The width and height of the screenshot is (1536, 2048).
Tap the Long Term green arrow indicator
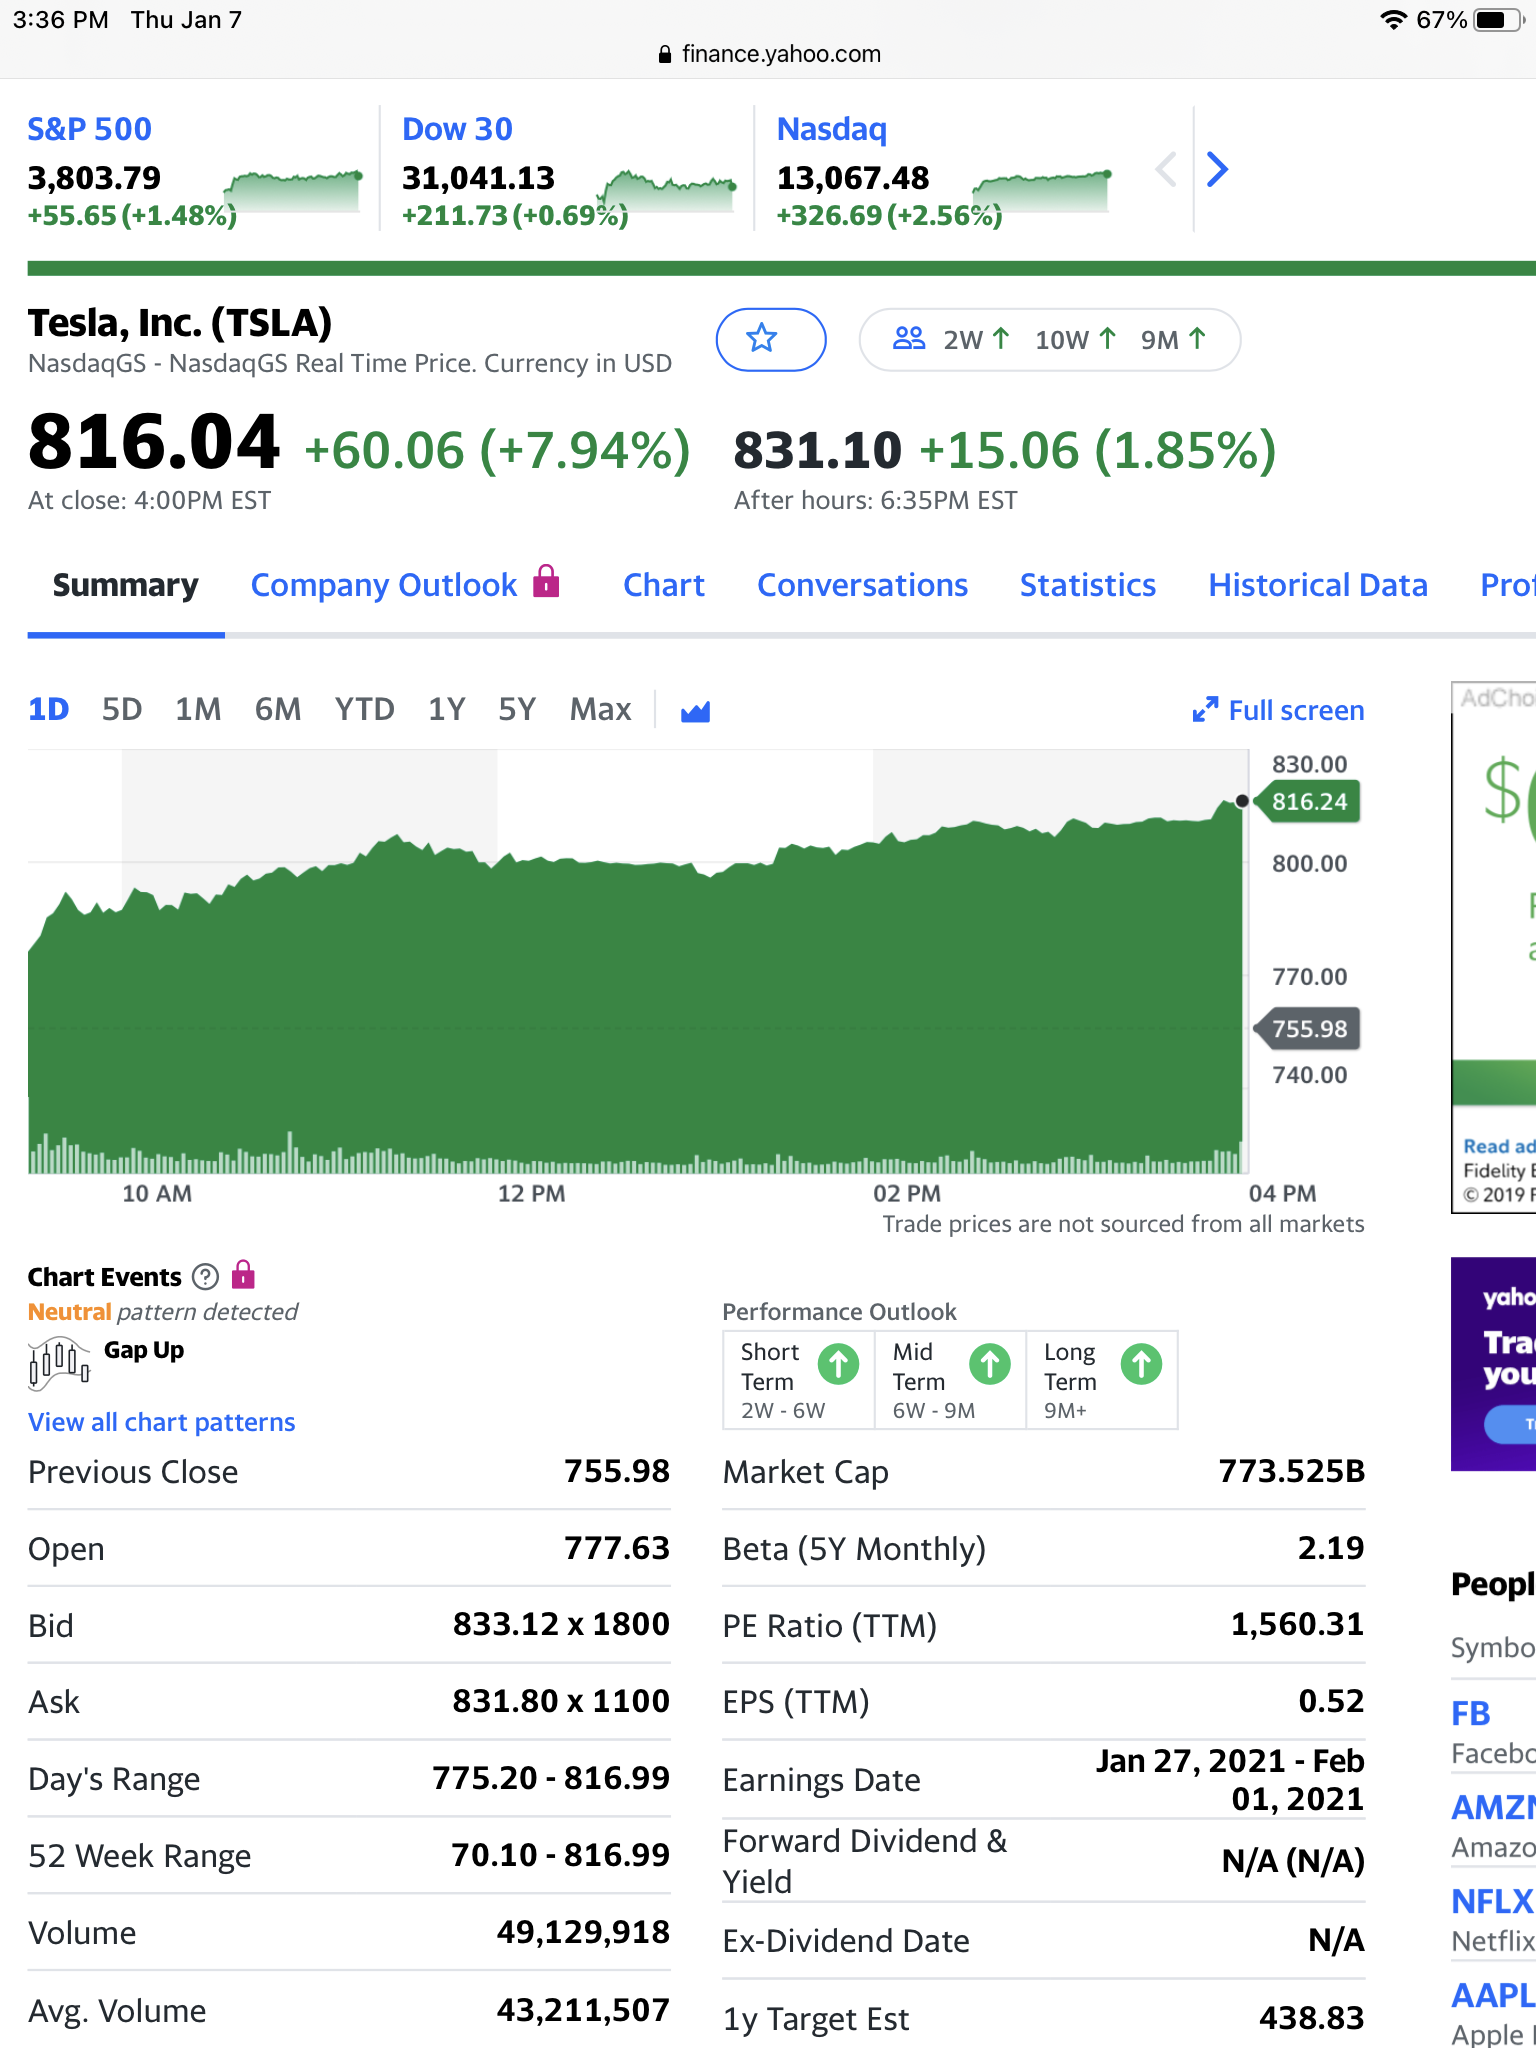pos(1141,1364)
